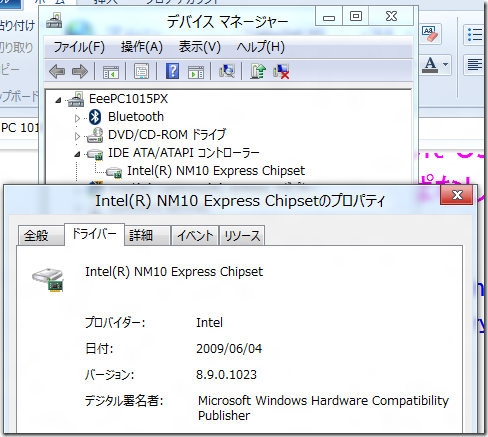Click the blue Help question mark icon
The image size is (488, 437).
(x=172, y=71)
